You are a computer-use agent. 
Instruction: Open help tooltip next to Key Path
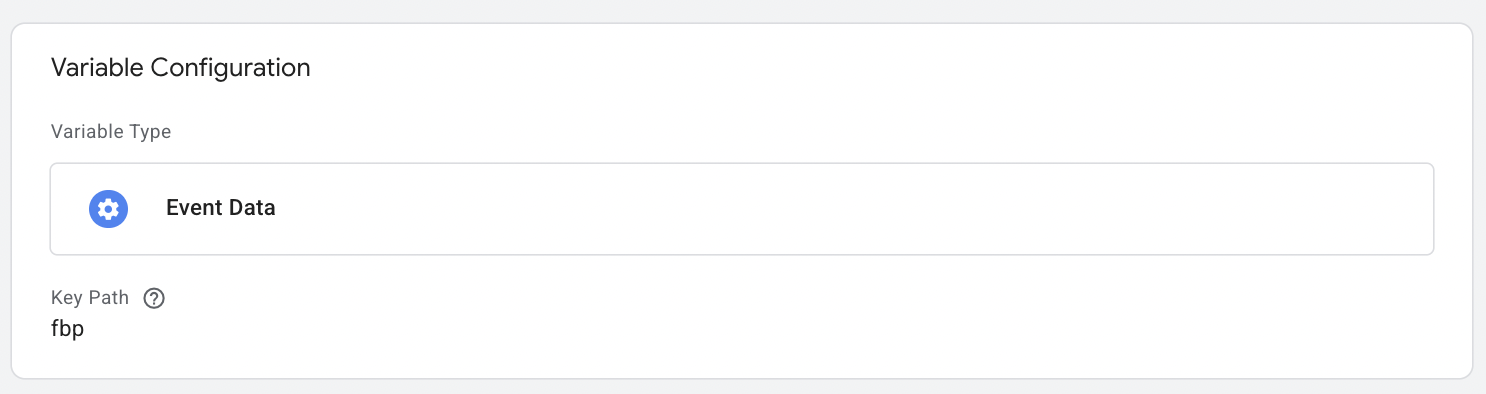[154, 298]
